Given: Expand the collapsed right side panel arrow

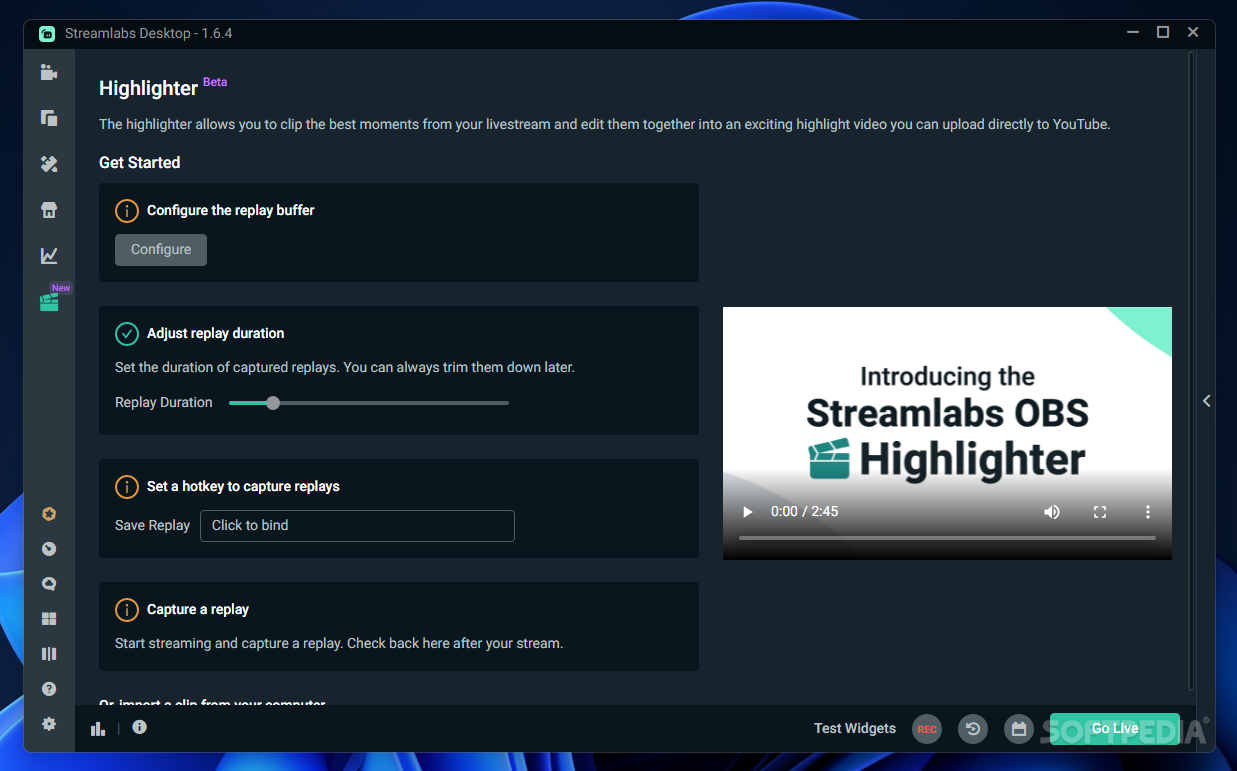Looking at the screenshot, I should (1206, 401).
